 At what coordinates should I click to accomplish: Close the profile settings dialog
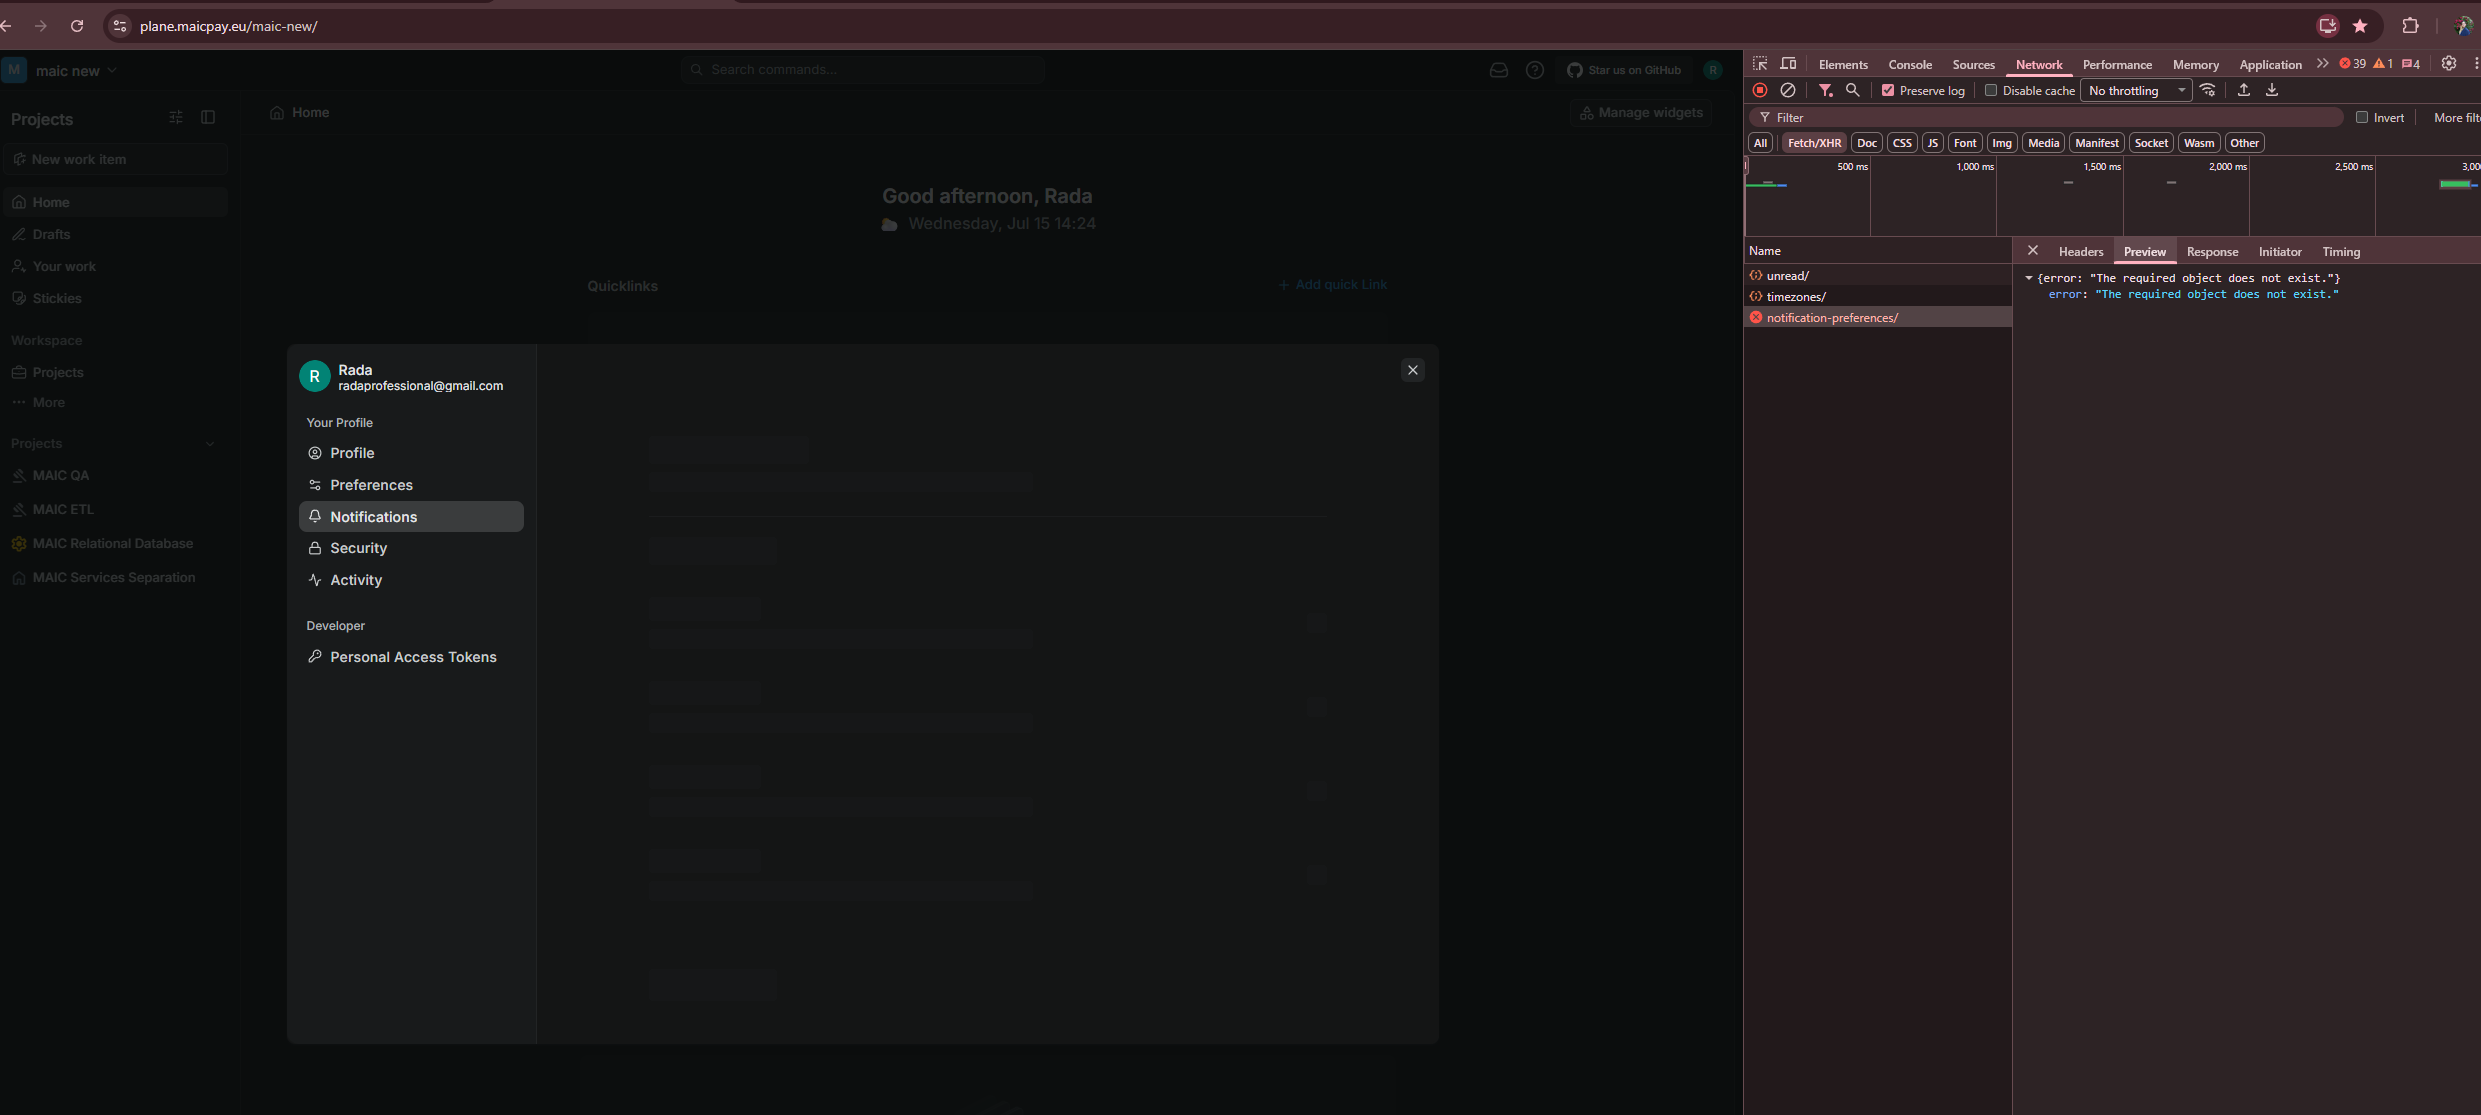click(x=1413, y=370)
